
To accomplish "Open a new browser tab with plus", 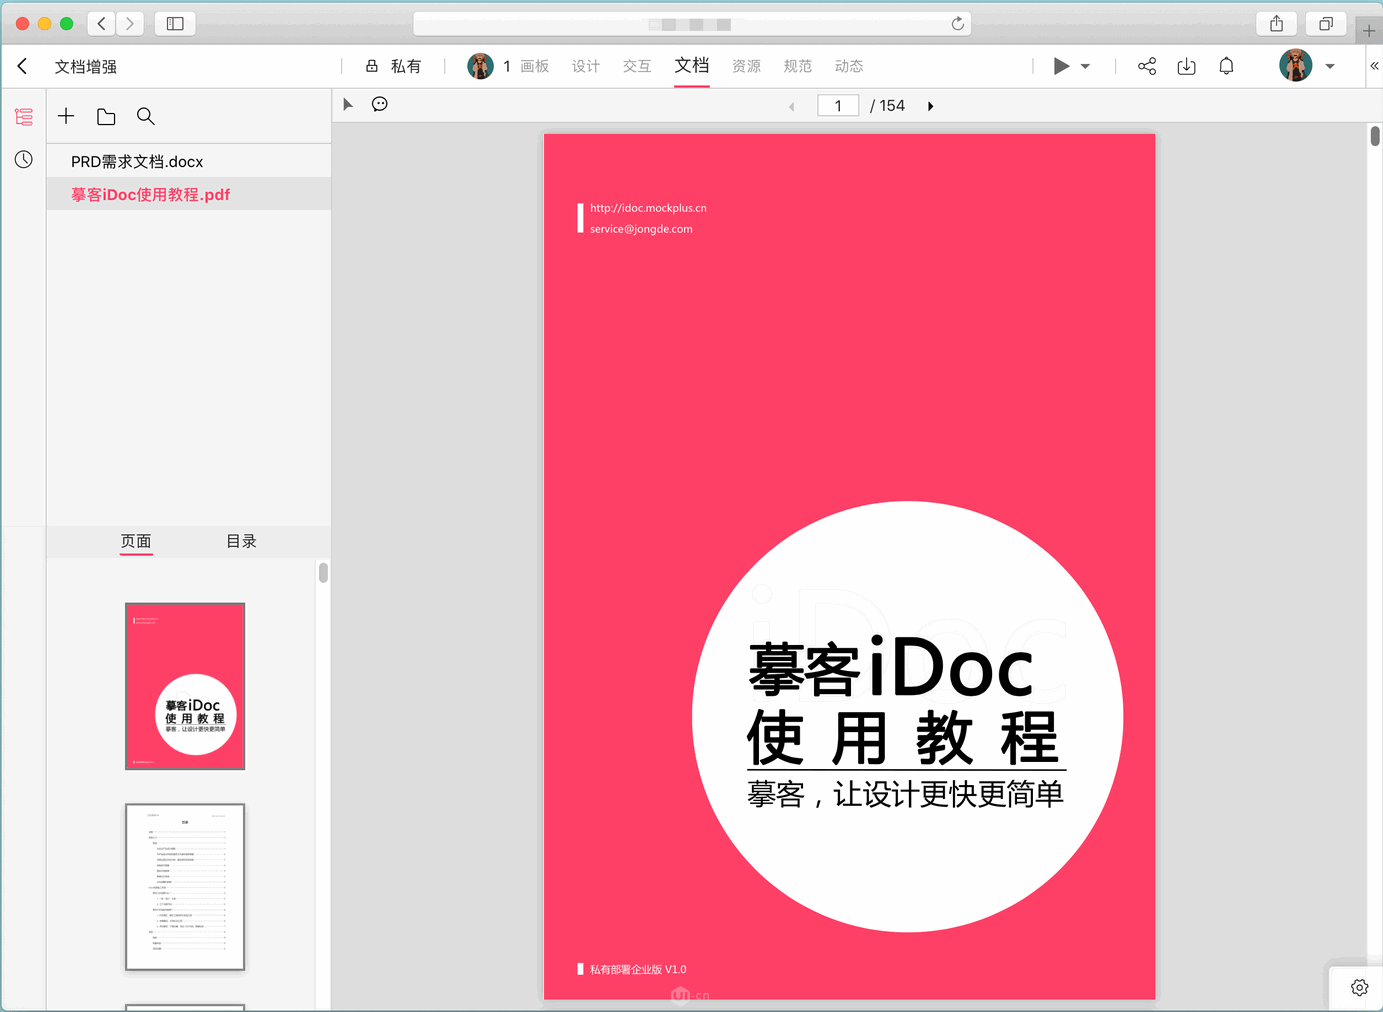I will coord(1369,31).
